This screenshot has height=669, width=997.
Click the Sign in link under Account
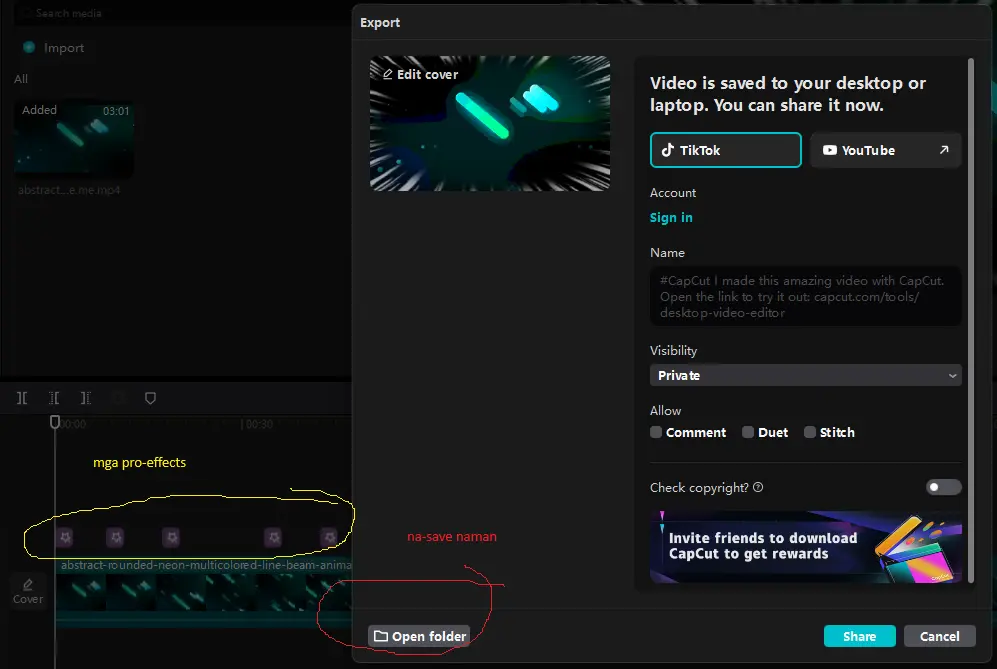[671, 217]
